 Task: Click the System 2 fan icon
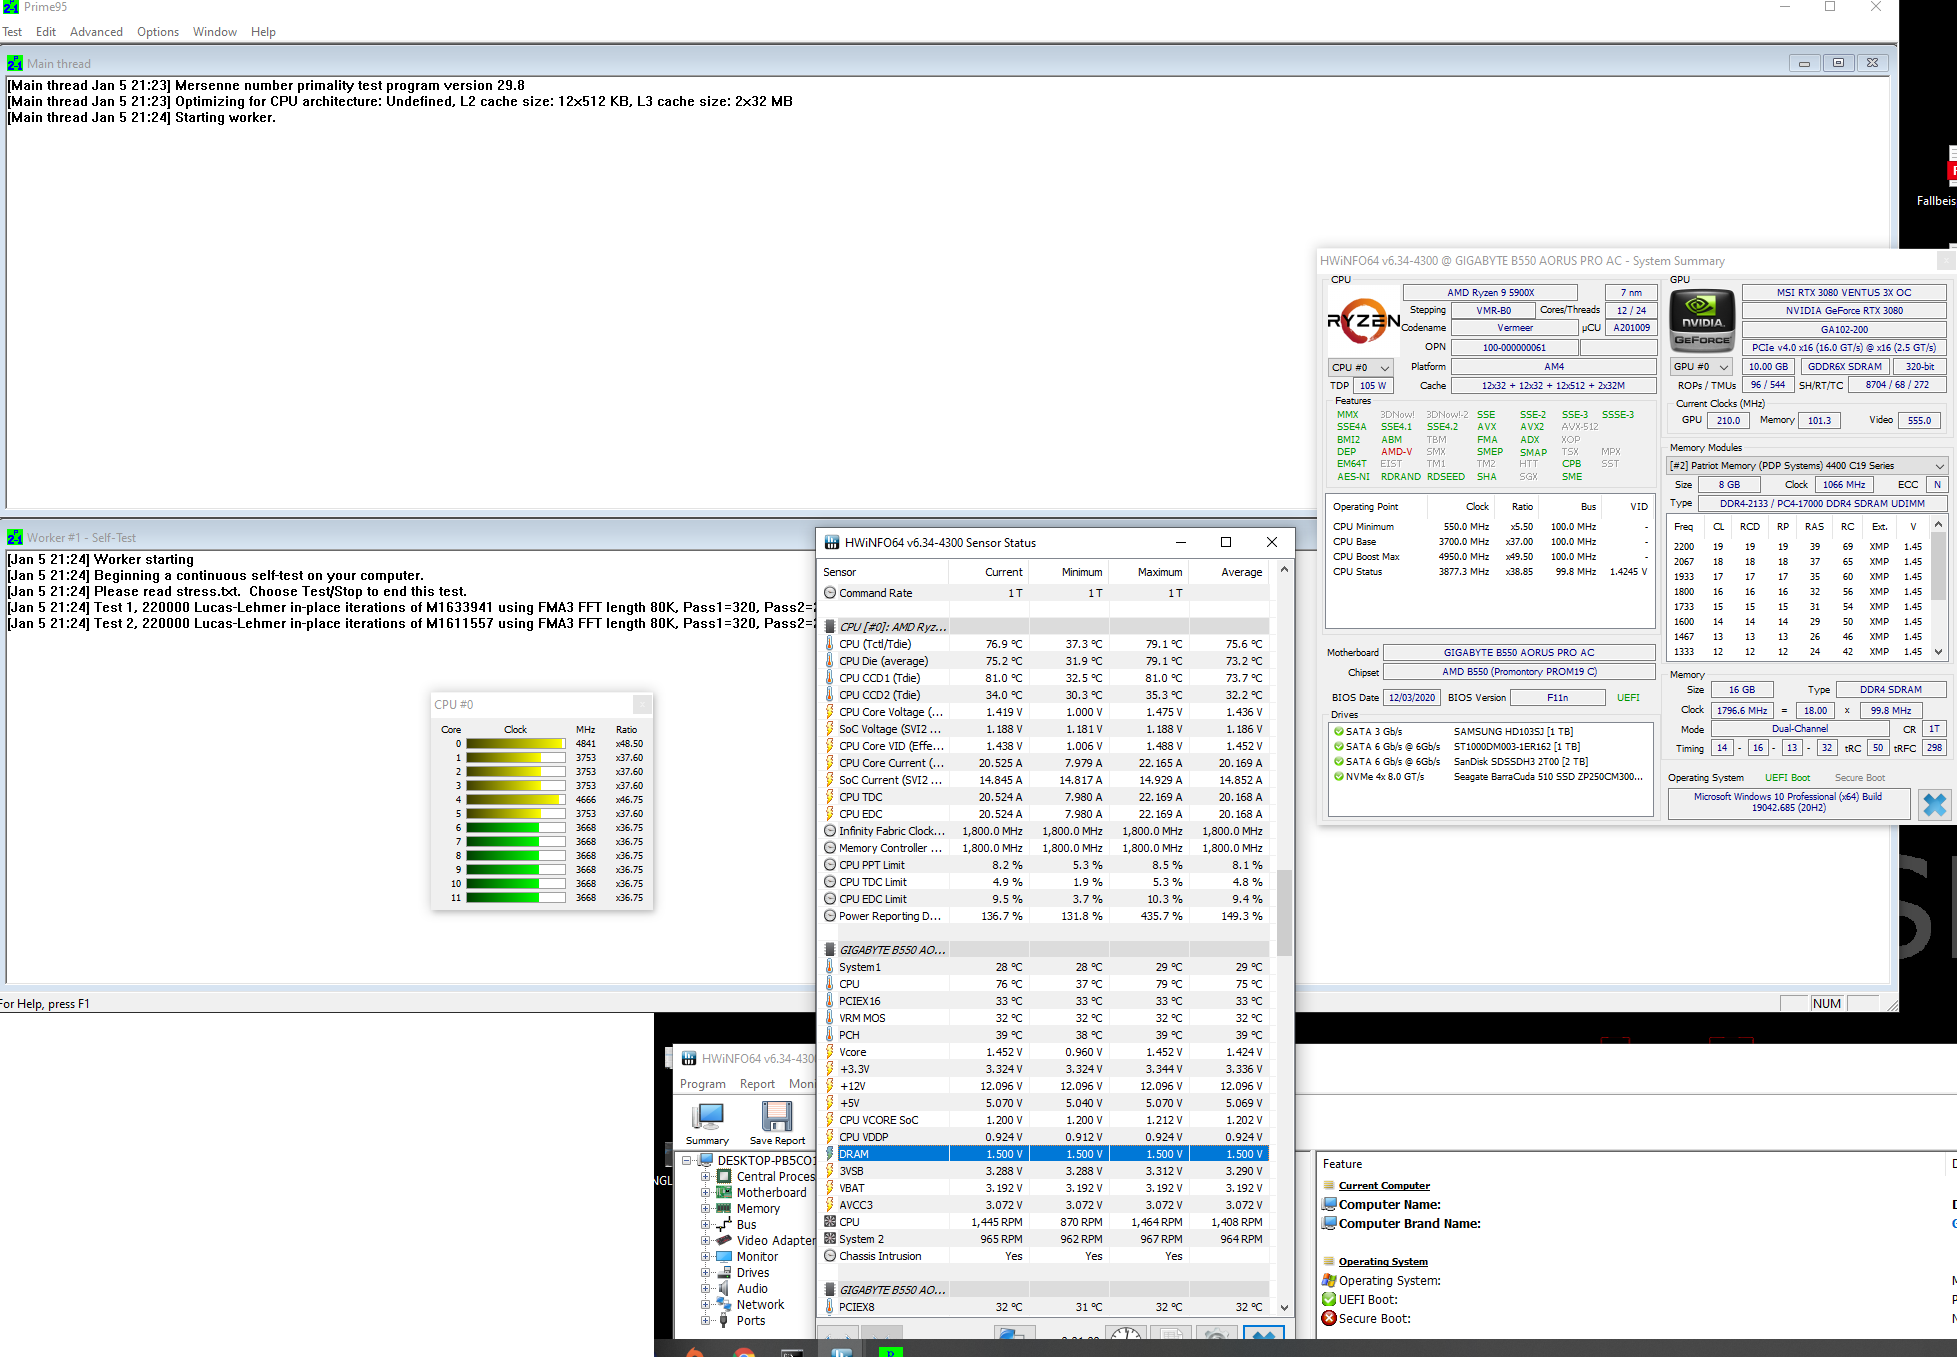pos(830,1239)
